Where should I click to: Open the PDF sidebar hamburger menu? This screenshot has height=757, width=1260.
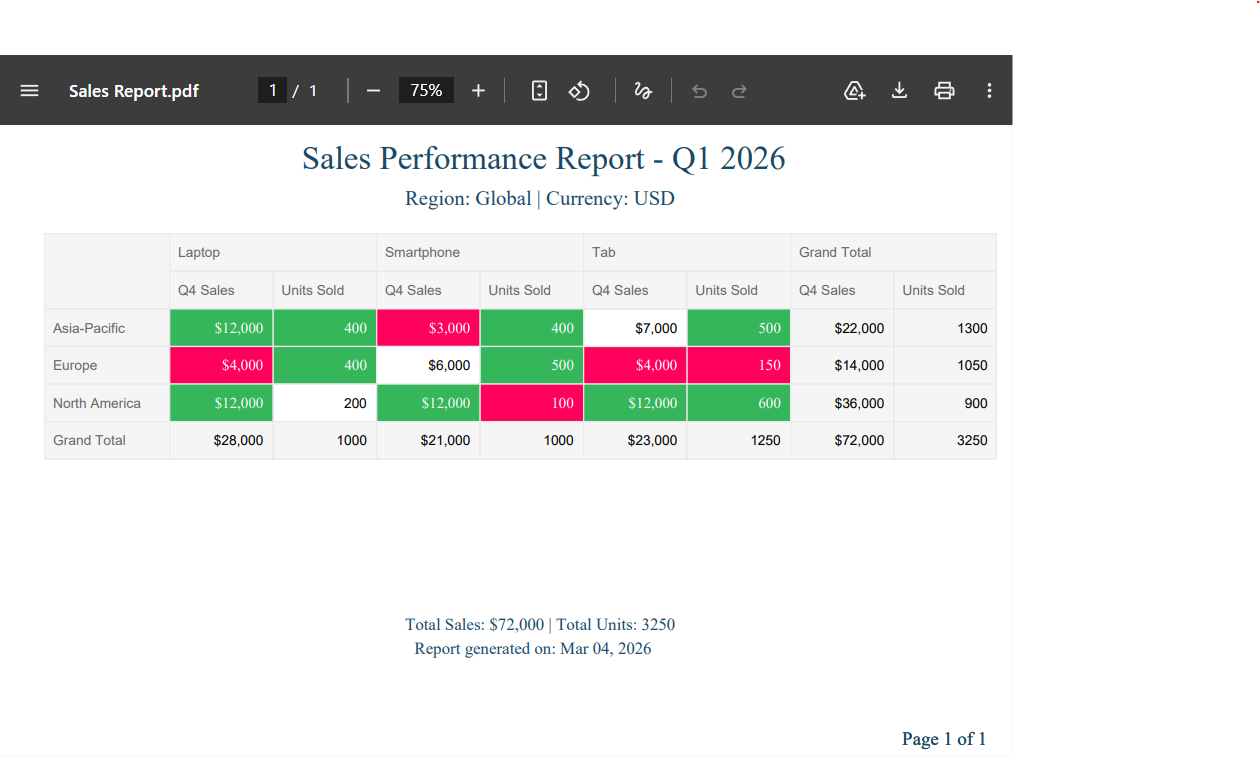[30, 91]
